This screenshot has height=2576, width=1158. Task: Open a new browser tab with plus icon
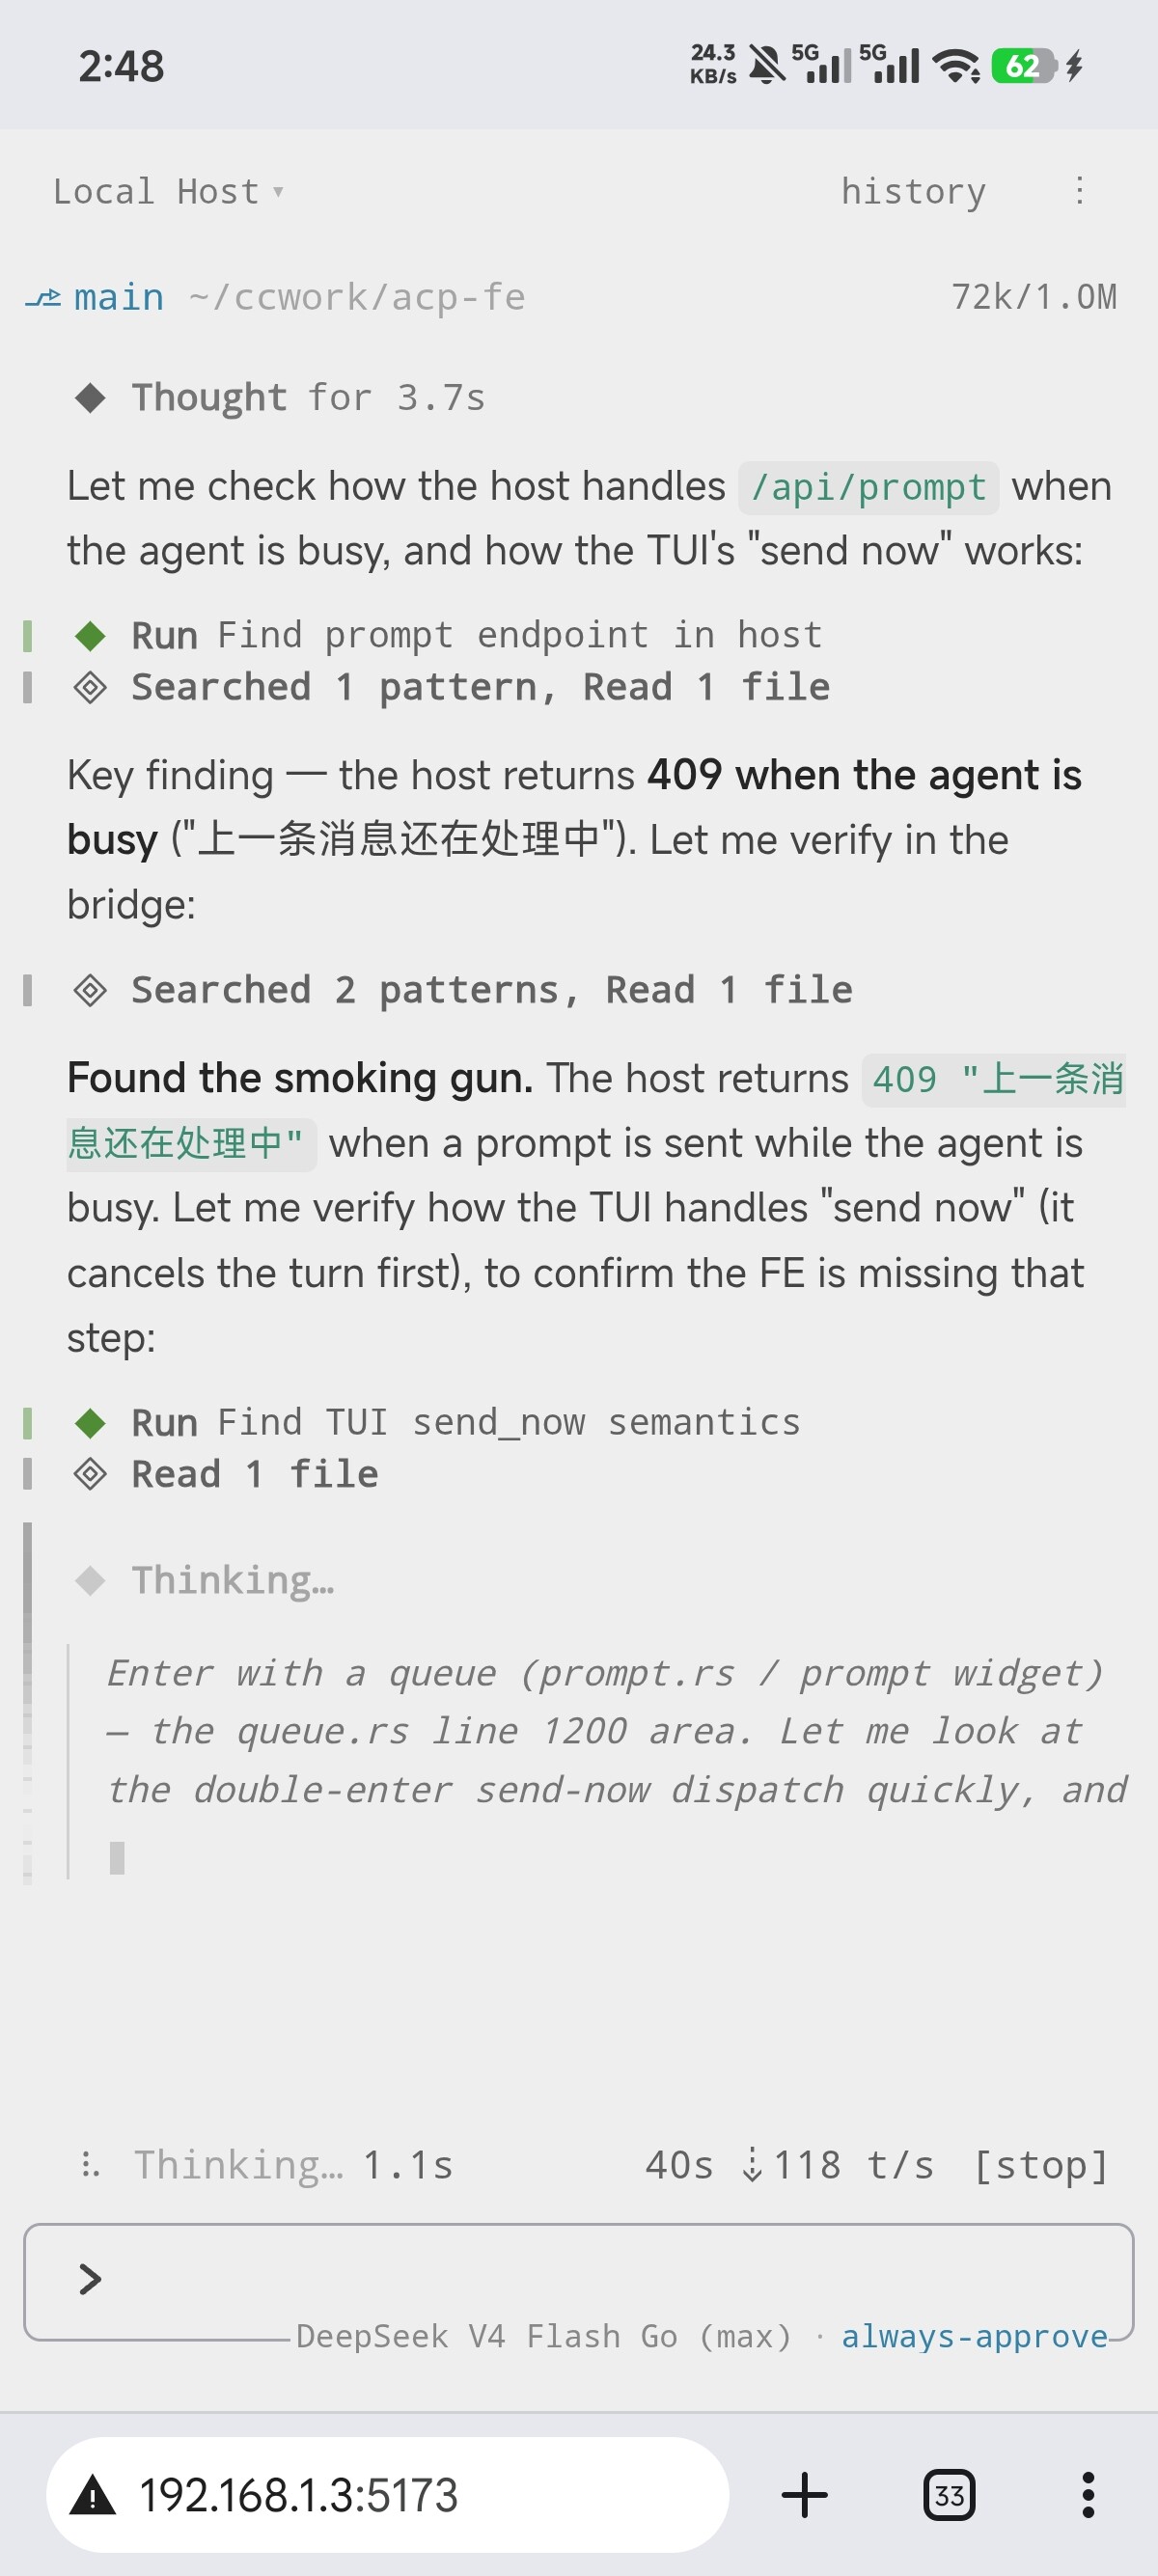click(x=804, y=2494)
